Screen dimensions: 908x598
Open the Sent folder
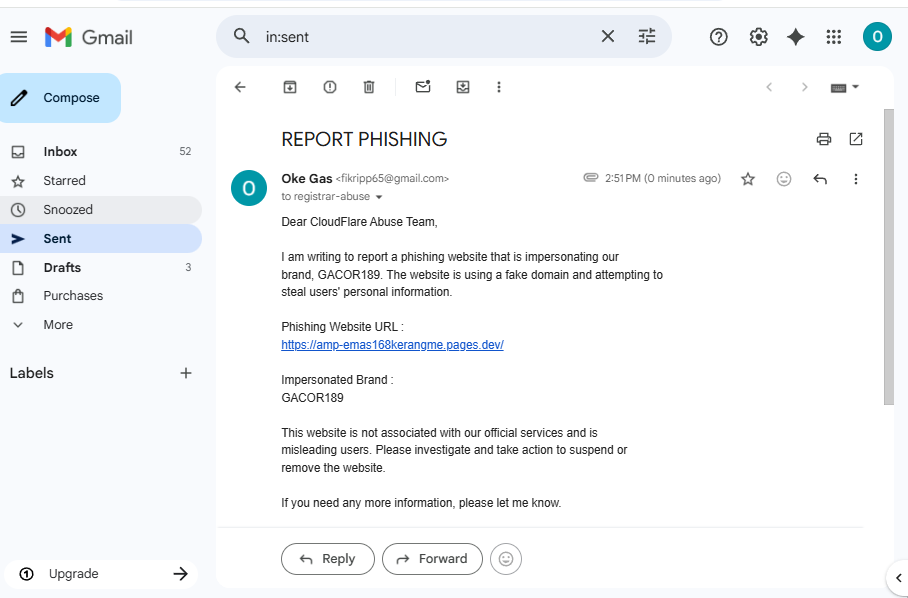(101, 239)
